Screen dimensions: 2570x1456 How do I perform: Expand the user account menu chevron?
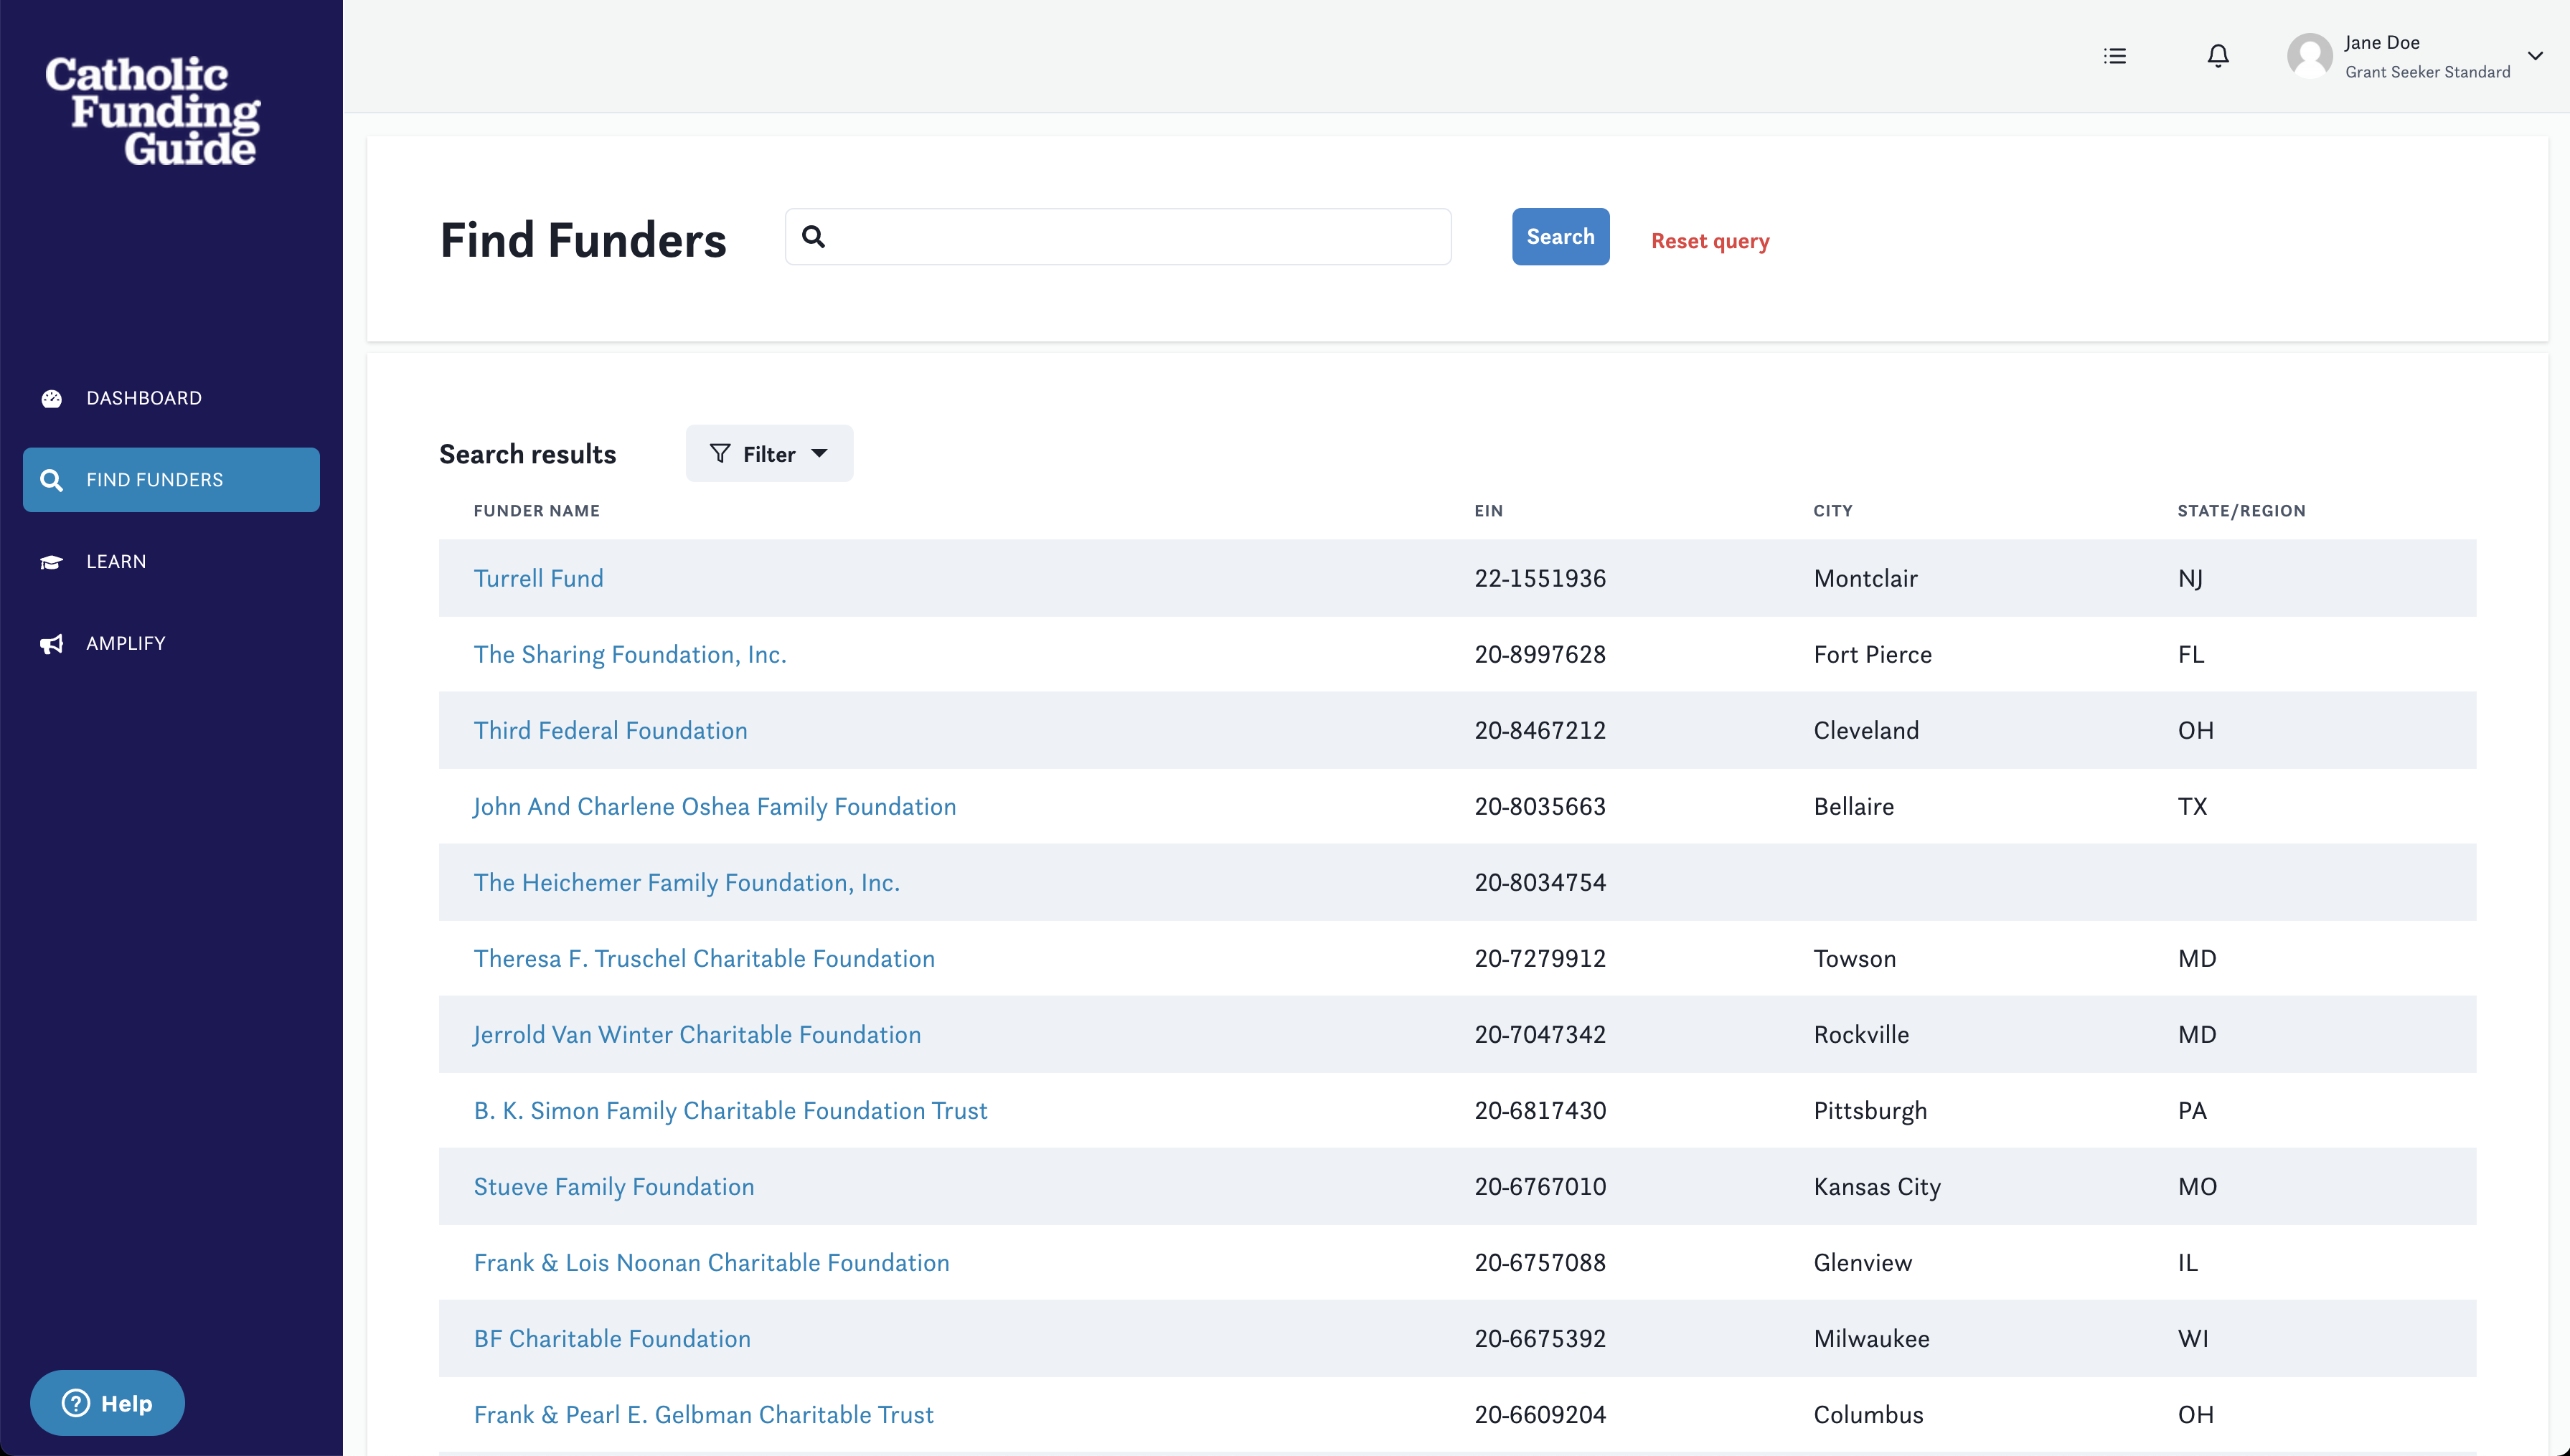click(x=2535, y=55)
